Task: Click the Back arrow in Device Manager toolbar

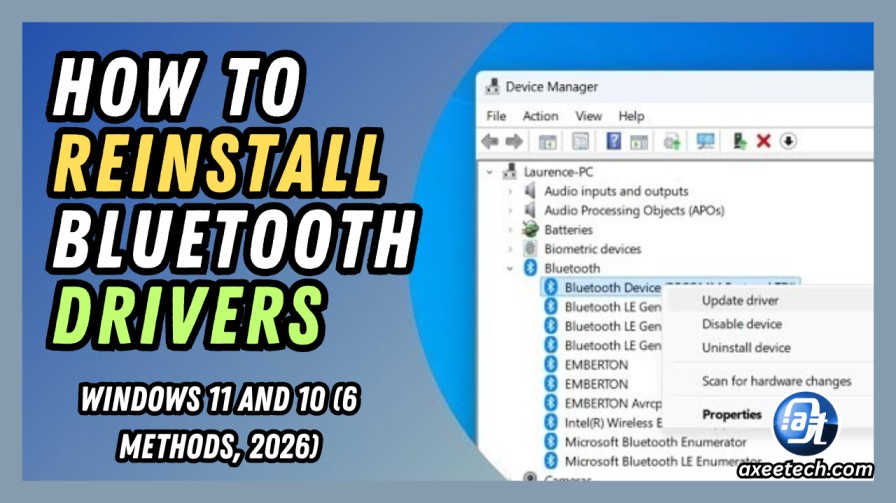Action: [x=490, y=141]
